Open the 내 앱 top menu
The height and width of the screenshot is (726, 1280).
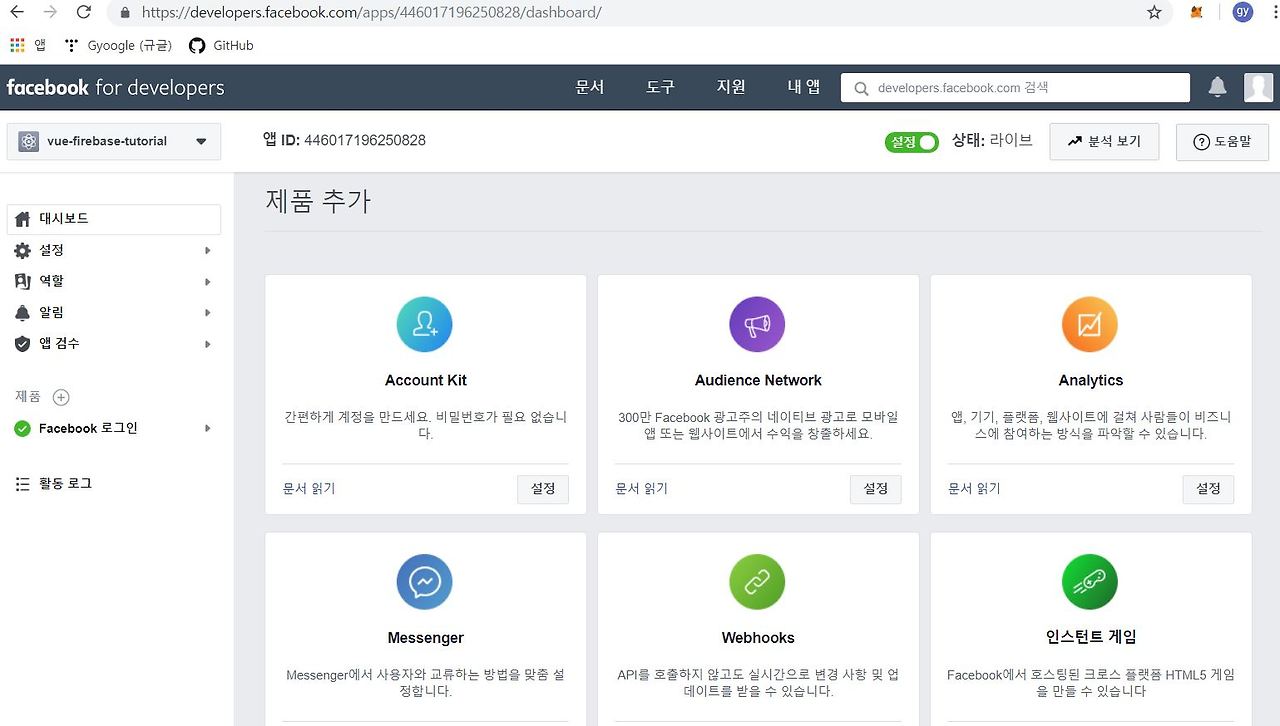click(x=804, y=87)
